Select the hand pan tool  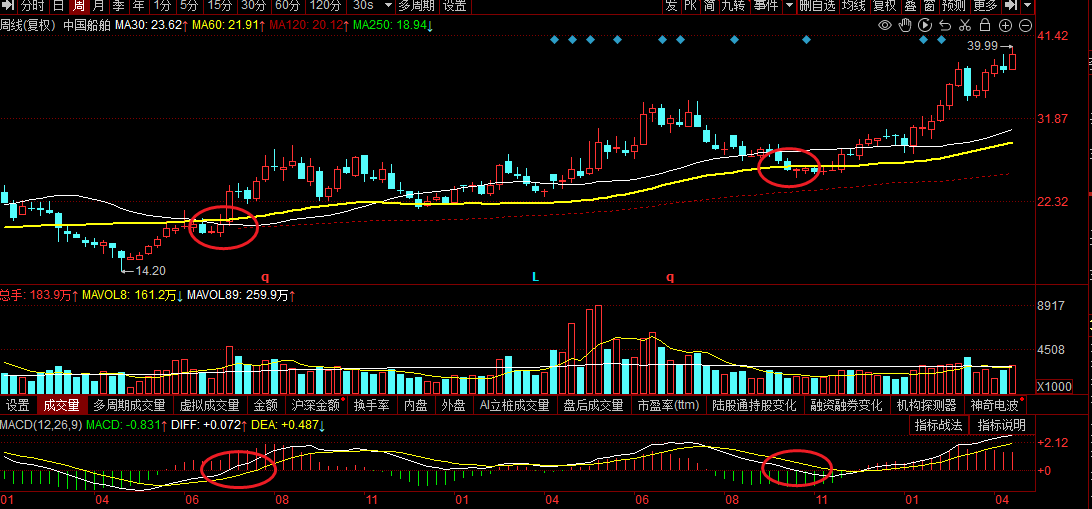pyautogui.click(x=905, y=25)
